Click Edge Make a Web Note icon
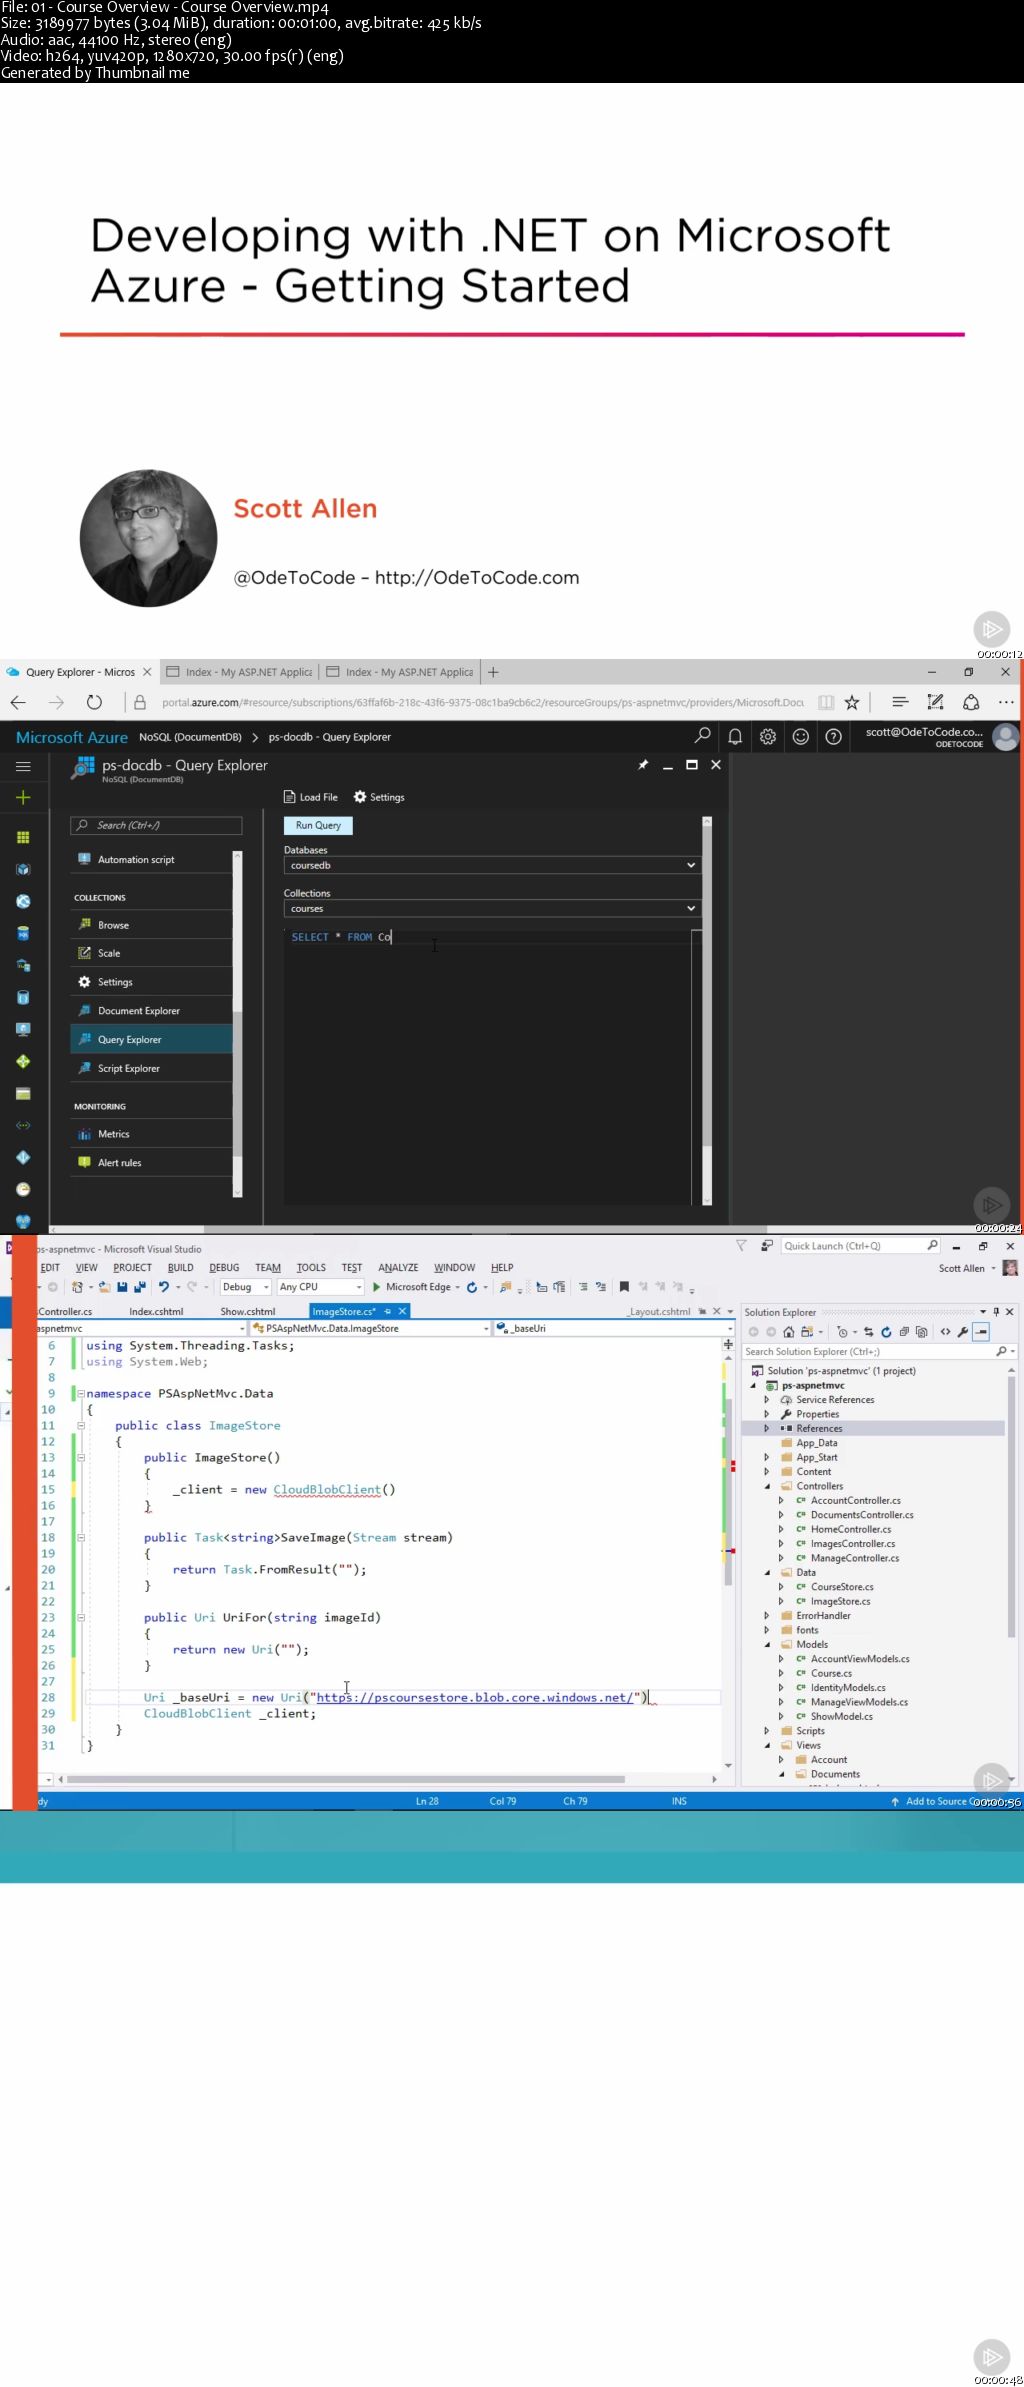 [936, 702]
